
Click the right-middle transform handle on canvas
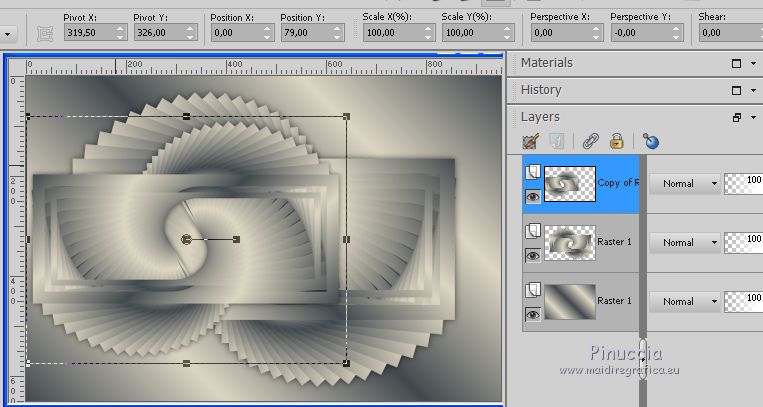click(346, 239)
